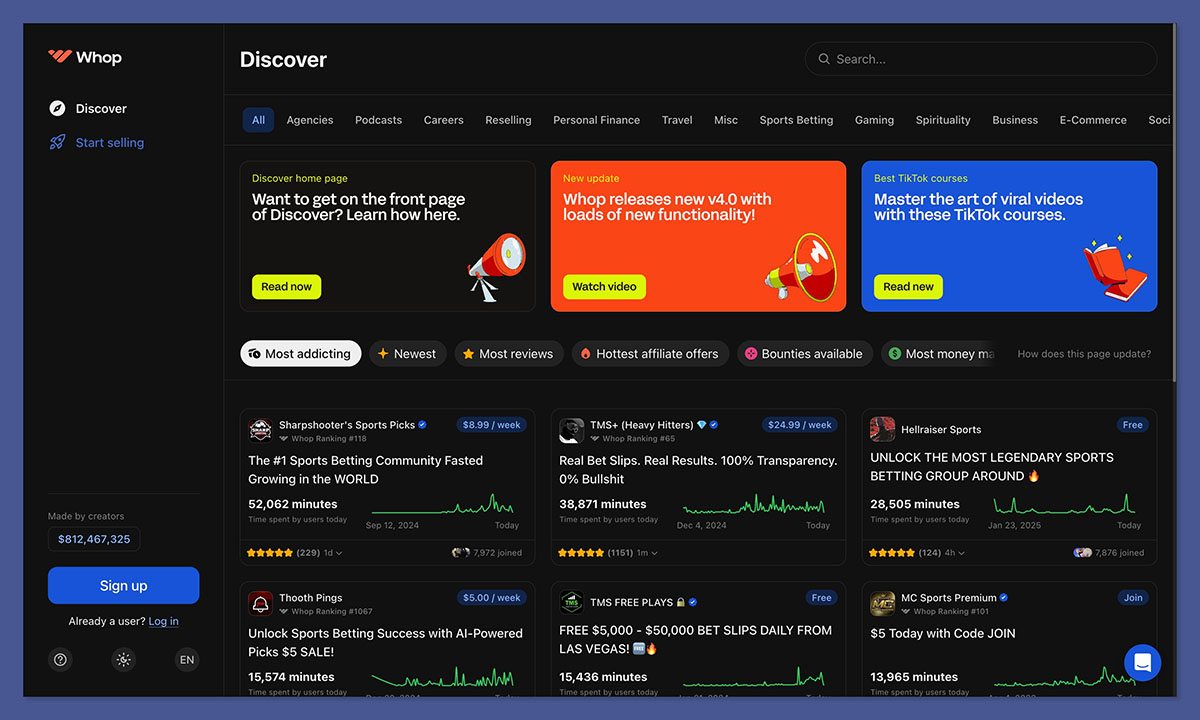Image resolution: width=1200 pixels, height=720 pixels.
Task: Click the search magnifier icon
Action: [x=823, y=59]
